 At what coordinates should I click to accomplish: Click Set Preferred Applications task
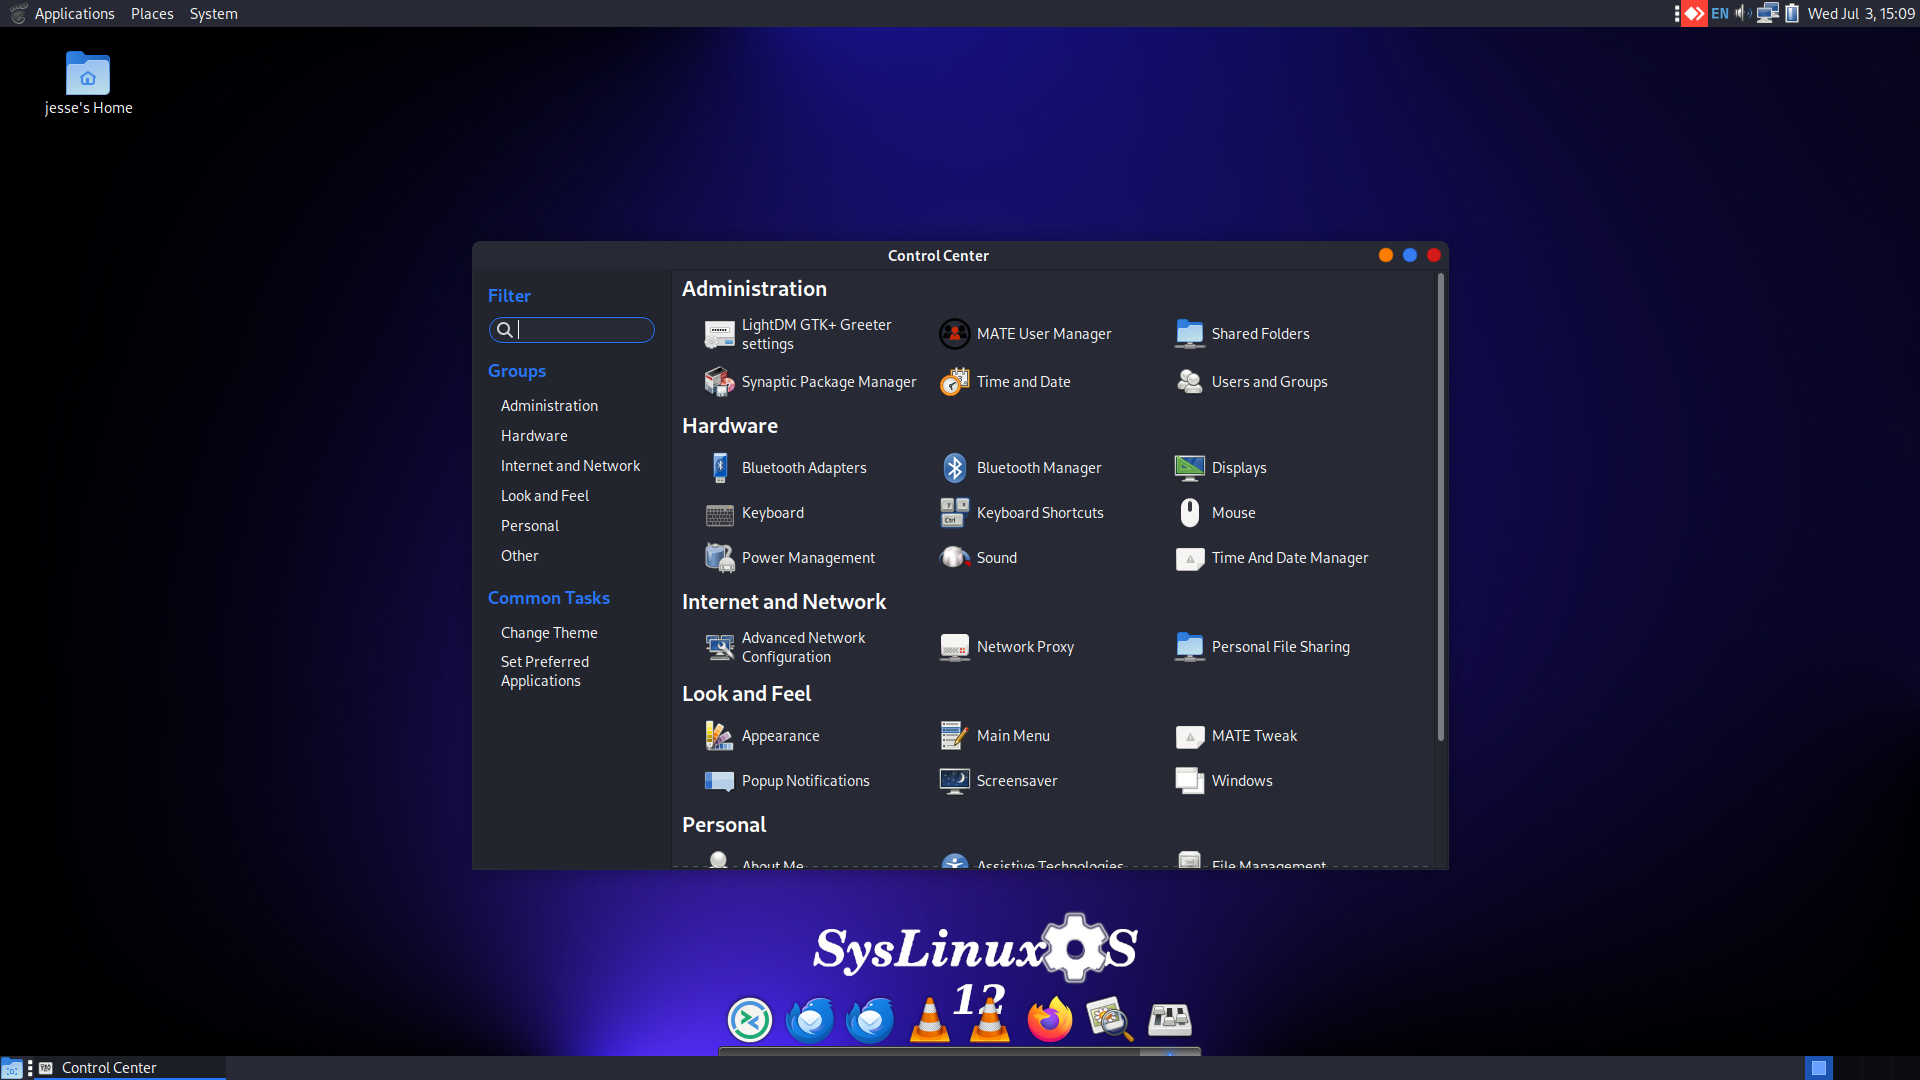[x=545, y=671]
